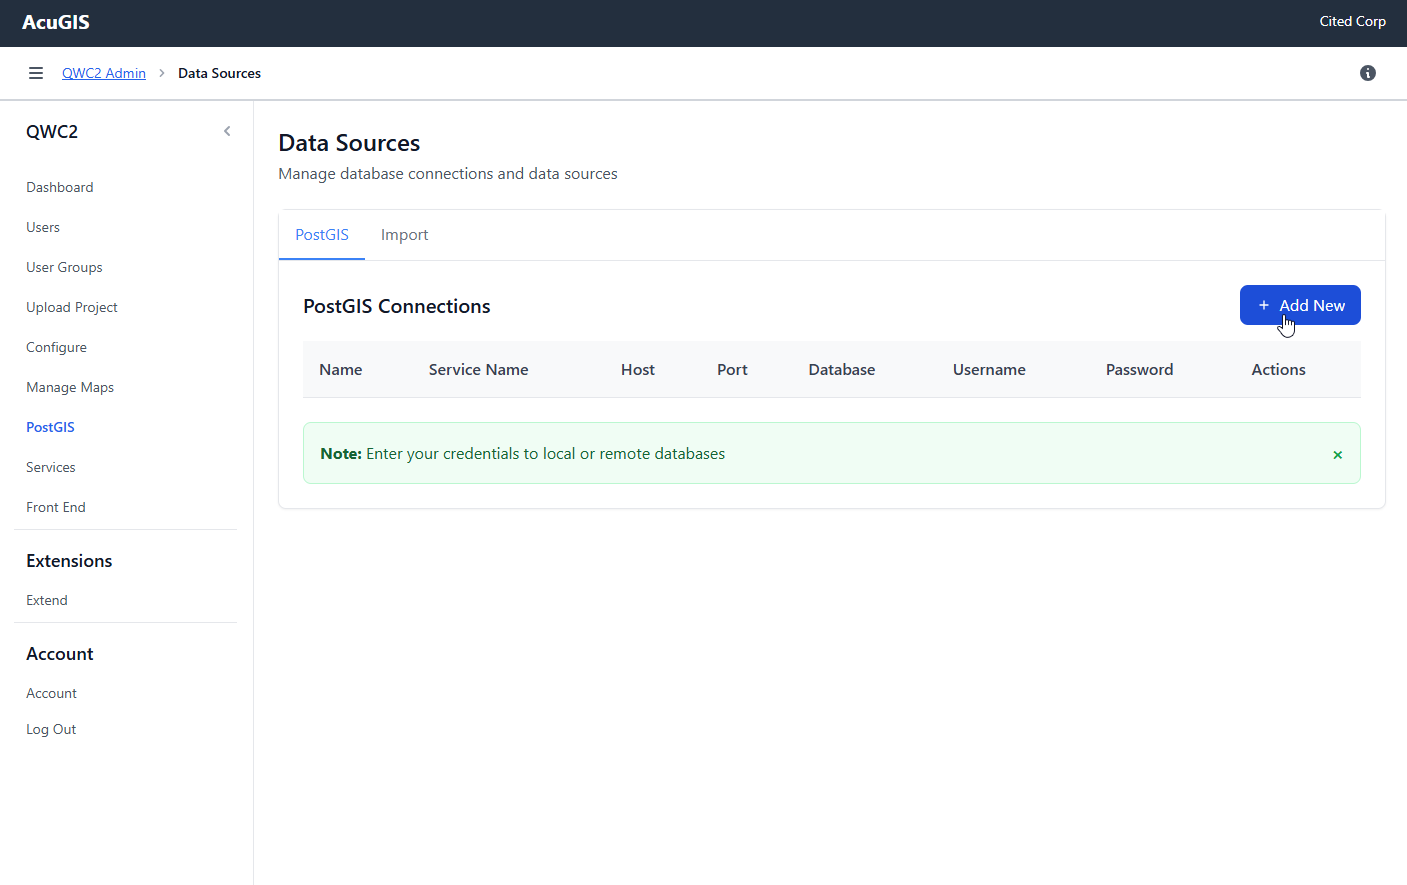Go to Front End settings
This screenshot has height=885, width=1407.
point(56,507)
